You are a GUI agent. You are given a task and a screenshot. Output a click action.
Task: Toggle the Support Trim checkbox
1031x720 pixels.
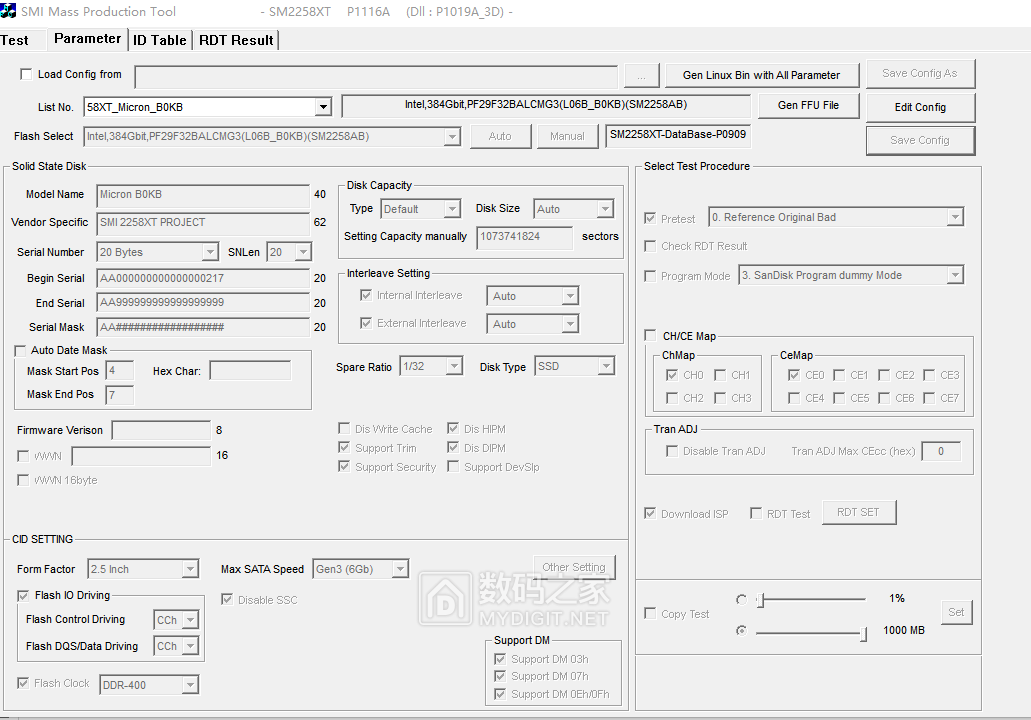pyautogui.click(x=344, y=448)
